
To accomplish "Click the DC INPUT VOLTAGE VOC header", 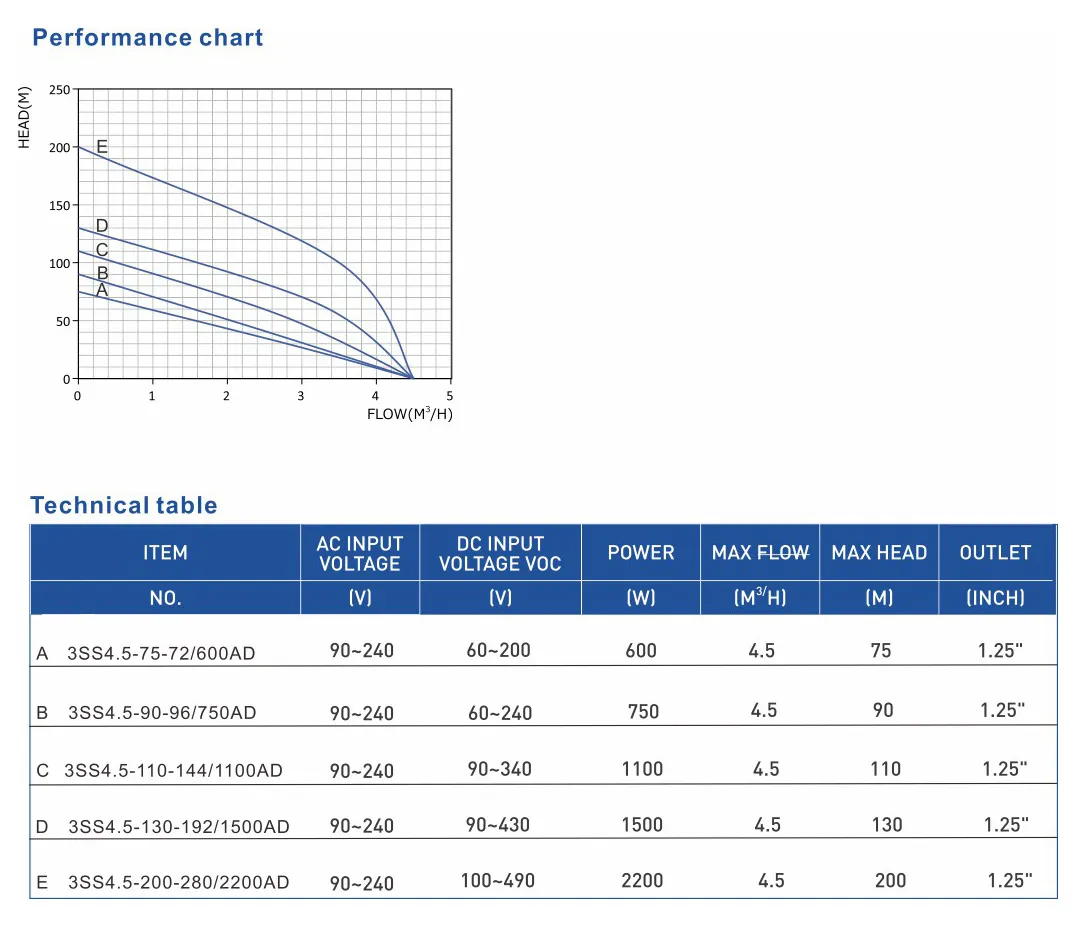I will tap(500, 553).
